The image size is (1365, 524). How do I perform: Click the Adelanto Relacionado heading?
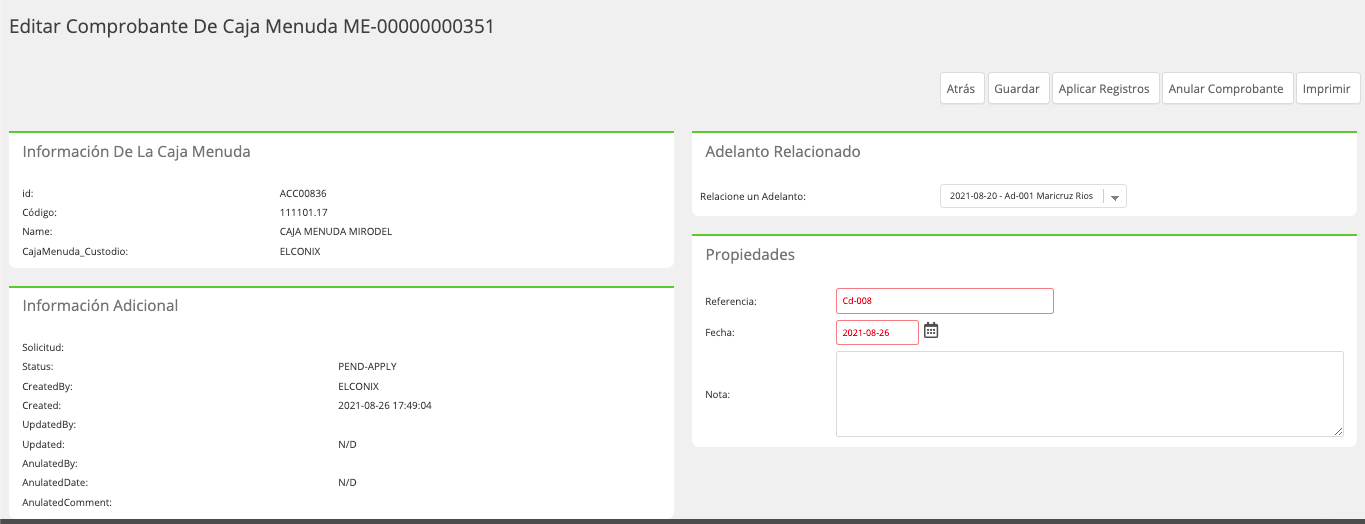pyautogui.click(x=783, y=152)
